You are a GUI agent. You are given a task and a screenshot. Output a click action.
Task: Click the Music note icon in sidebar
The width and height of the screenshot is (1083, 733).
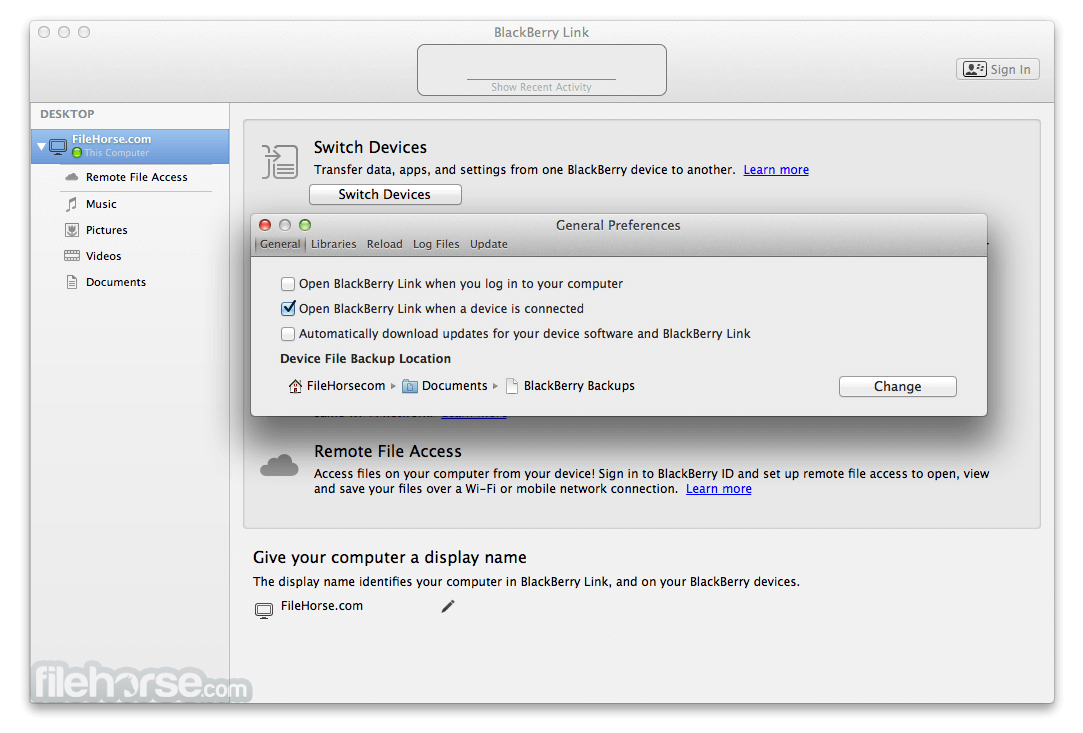(x=71, y=204)
